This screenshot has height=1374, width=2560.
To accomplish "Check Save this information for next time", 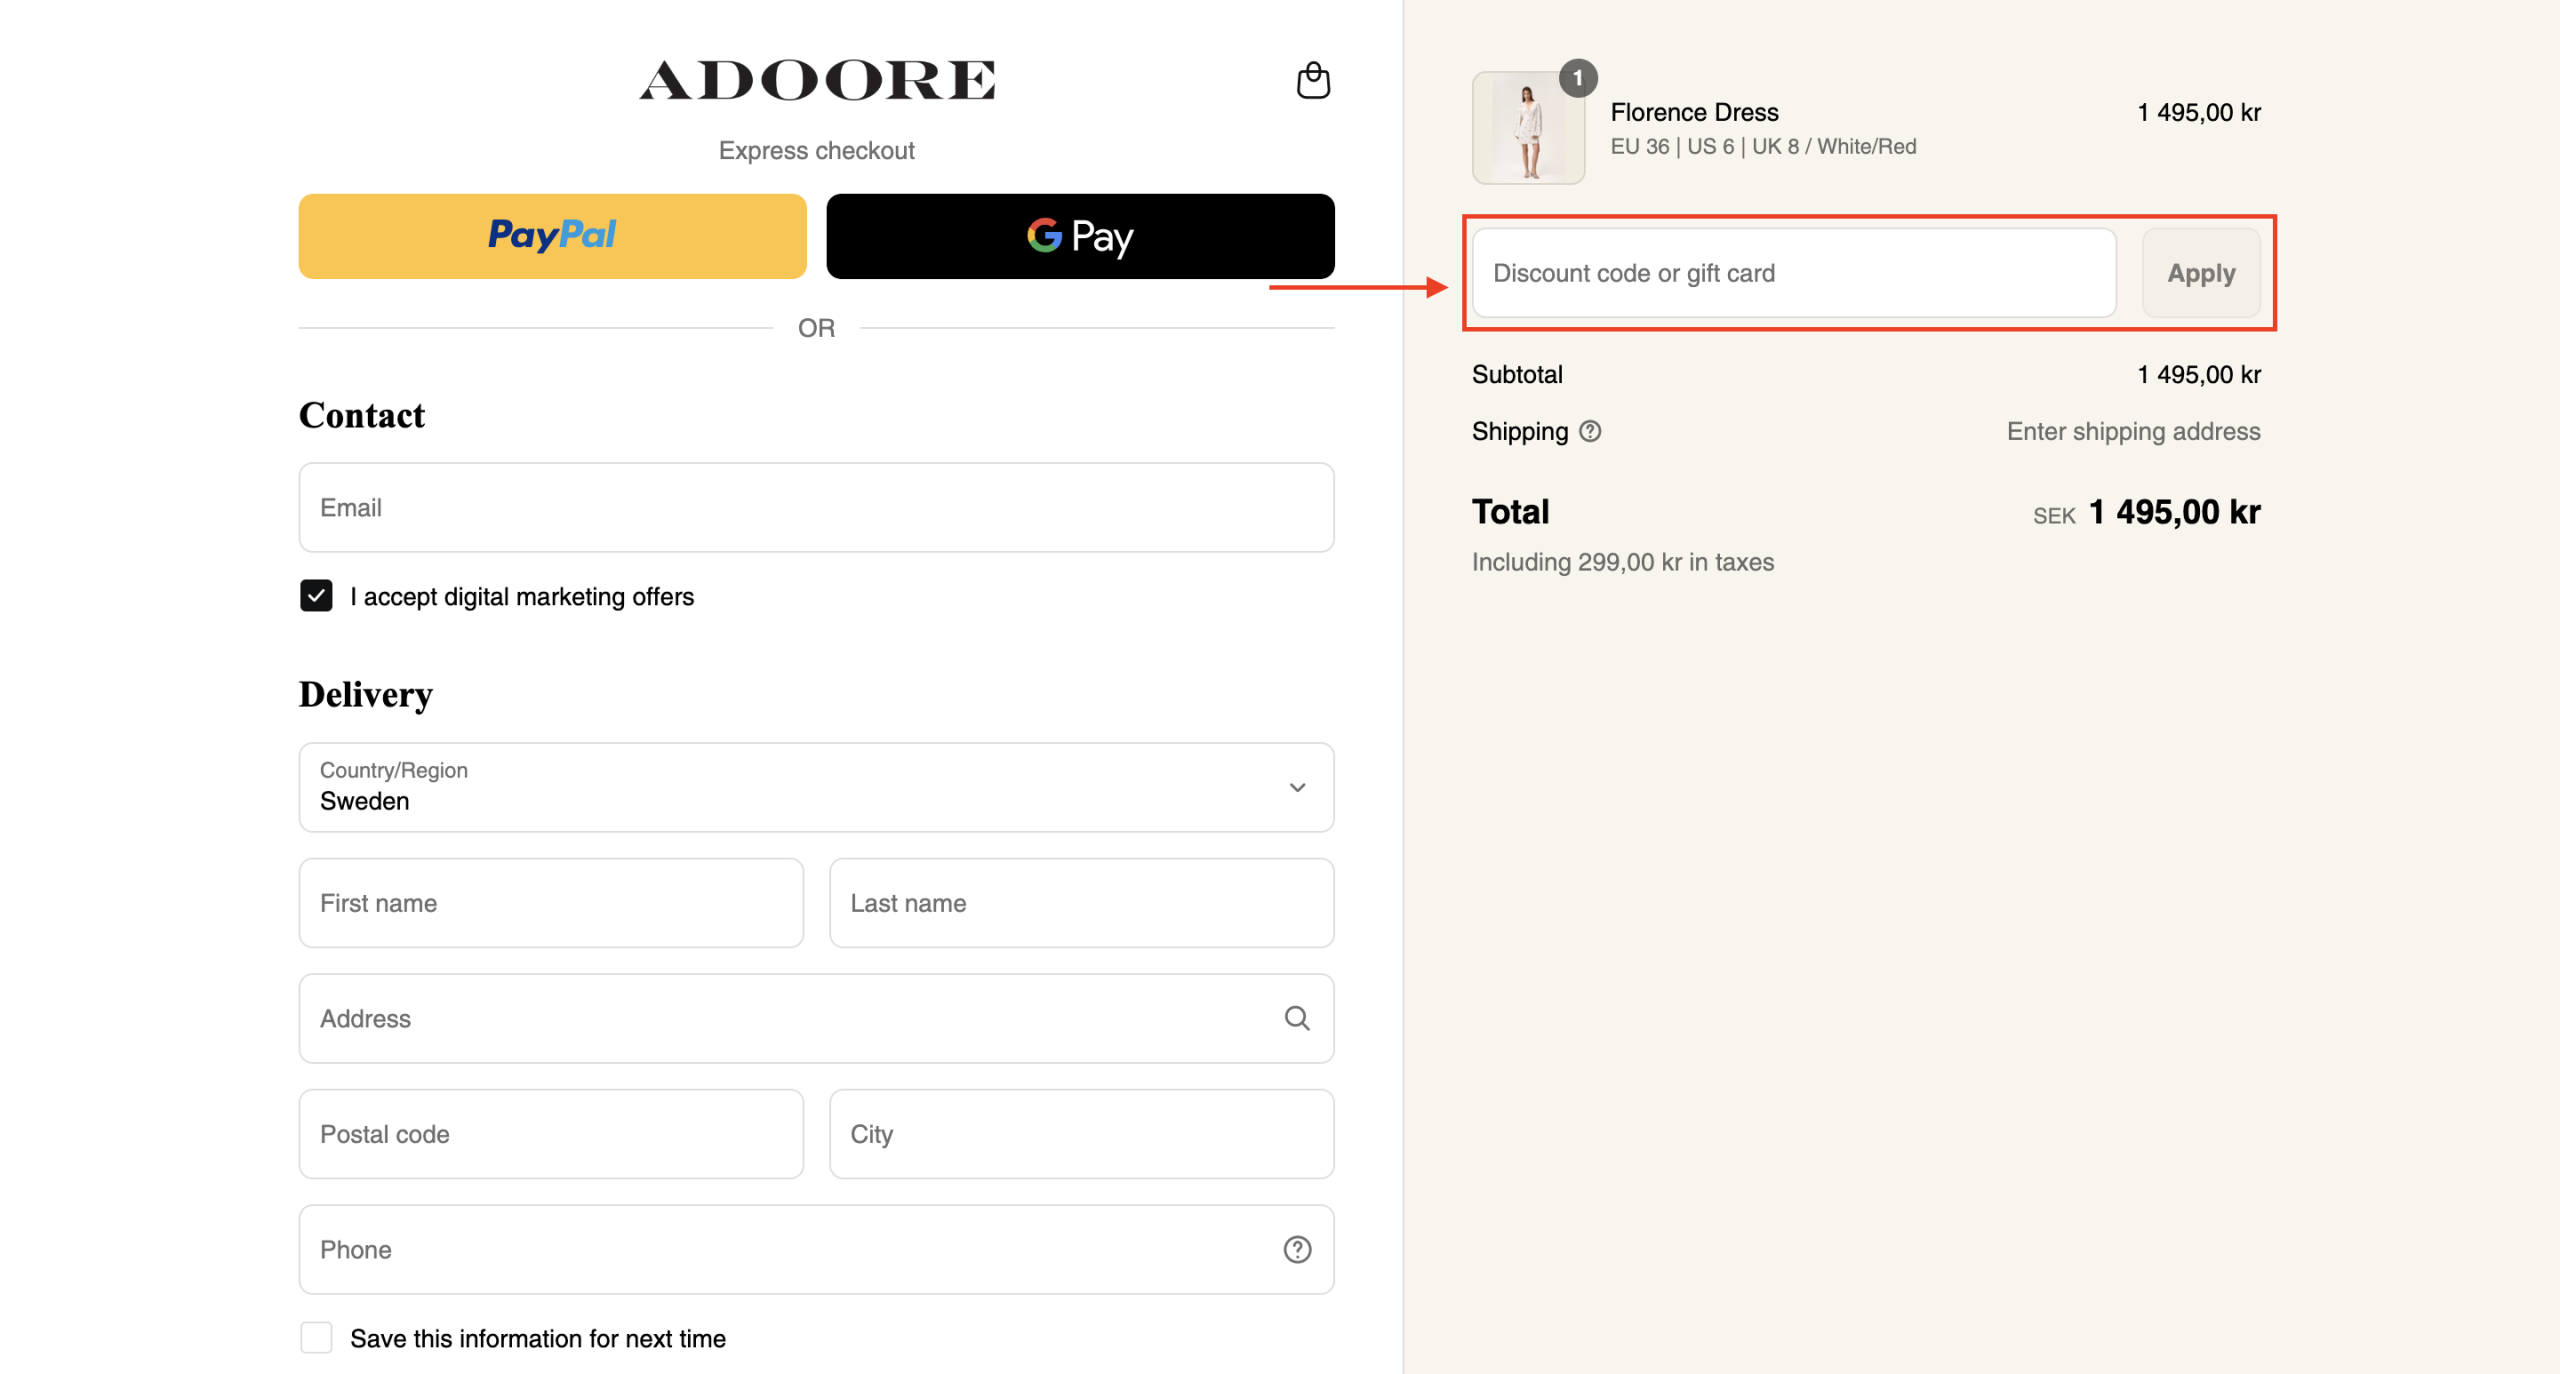I will [316, 1337].
